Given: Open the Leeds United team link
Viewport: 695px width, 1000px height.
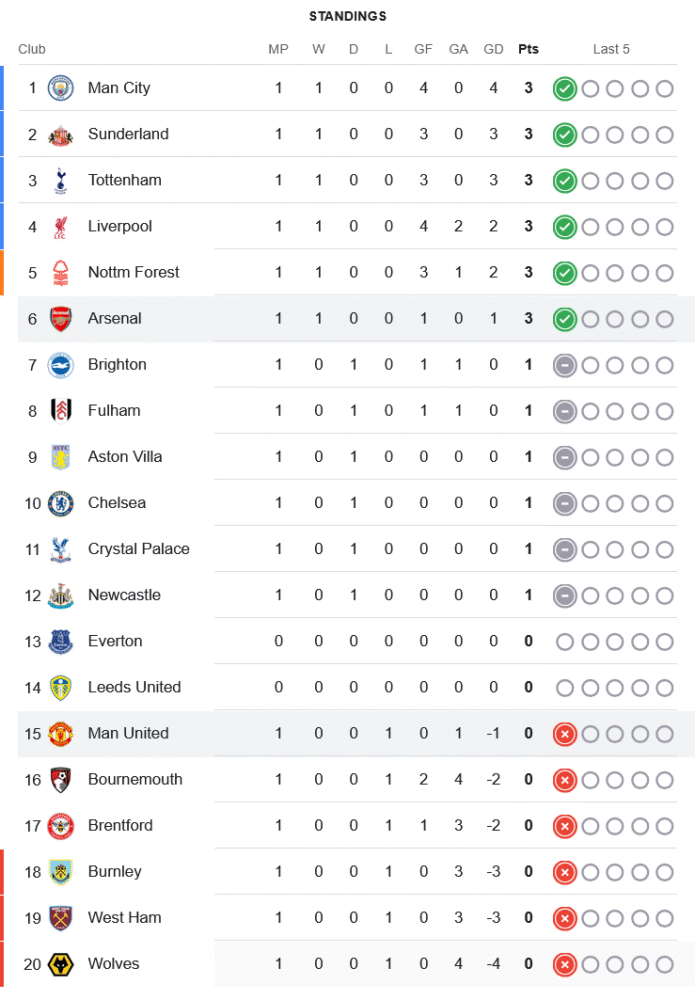Looking at the screenshot, I should [134, 687].
